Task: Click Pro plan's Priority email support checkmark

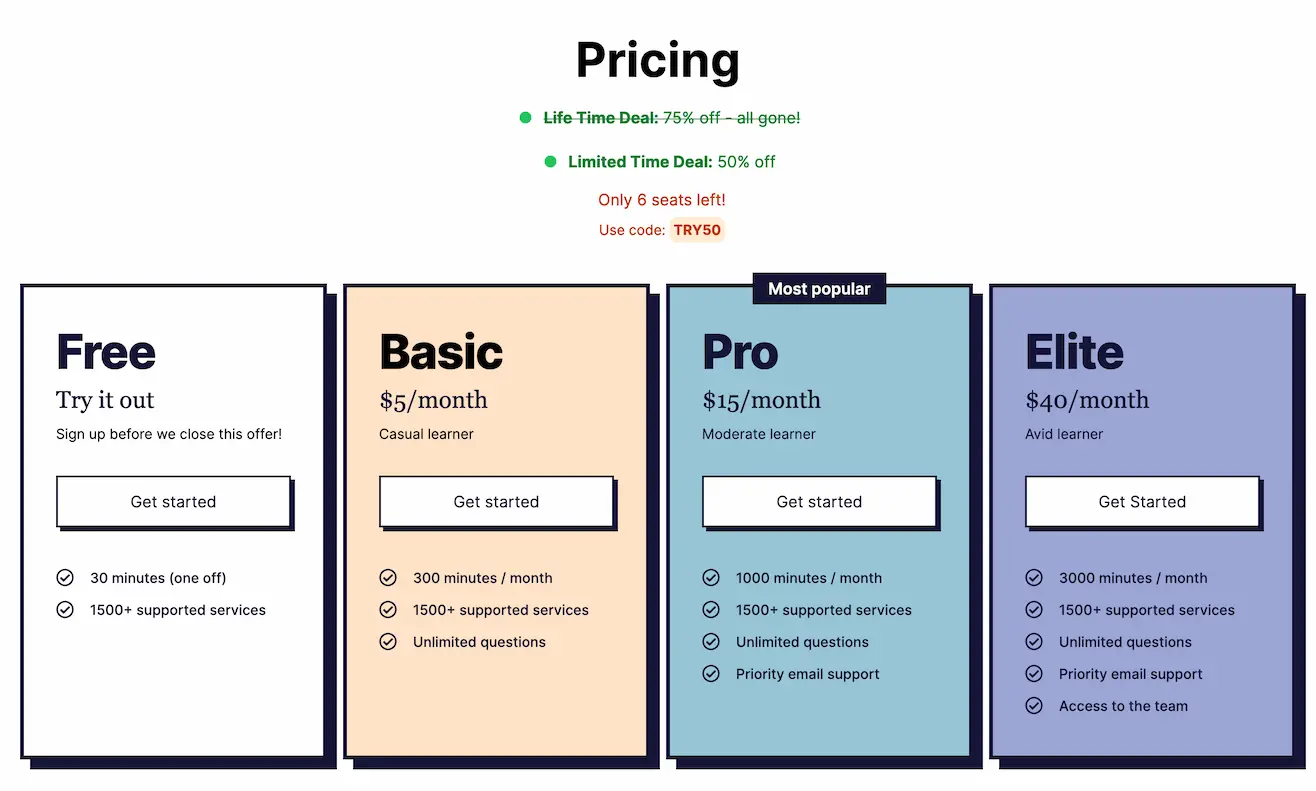Action: (711, 674)
